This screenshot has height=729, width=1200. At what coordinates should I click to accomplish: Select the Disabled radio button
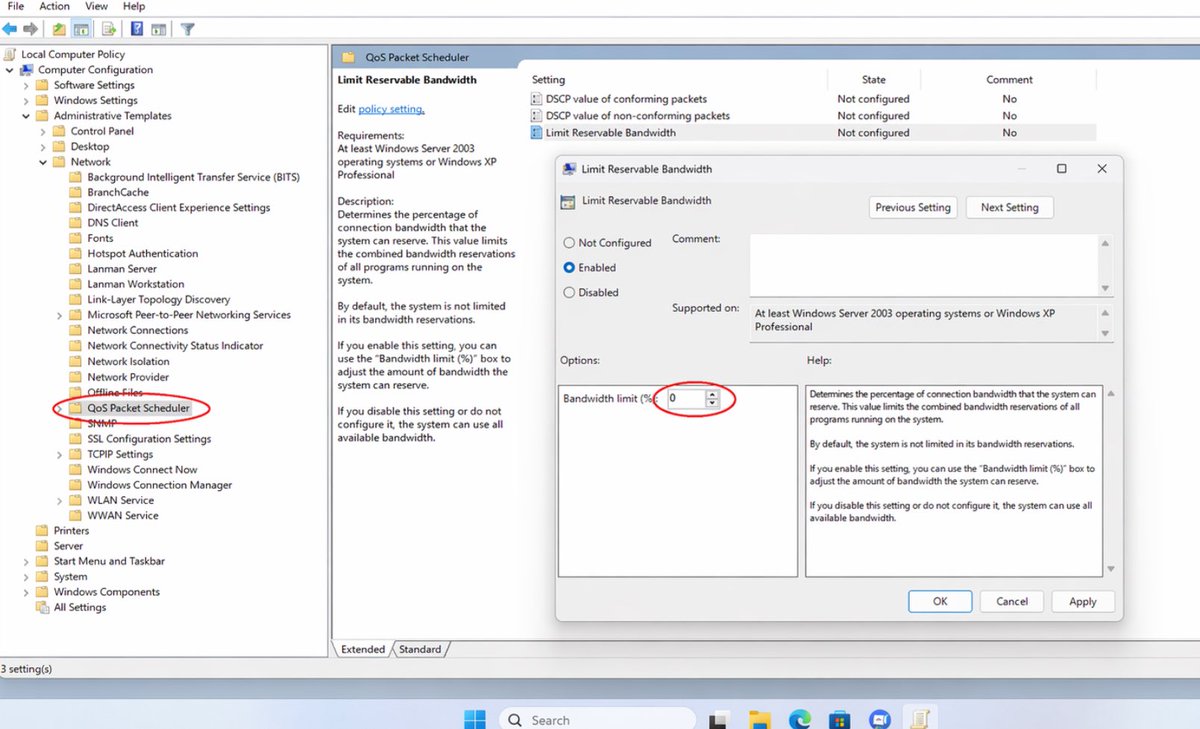(x=569, y=293)
